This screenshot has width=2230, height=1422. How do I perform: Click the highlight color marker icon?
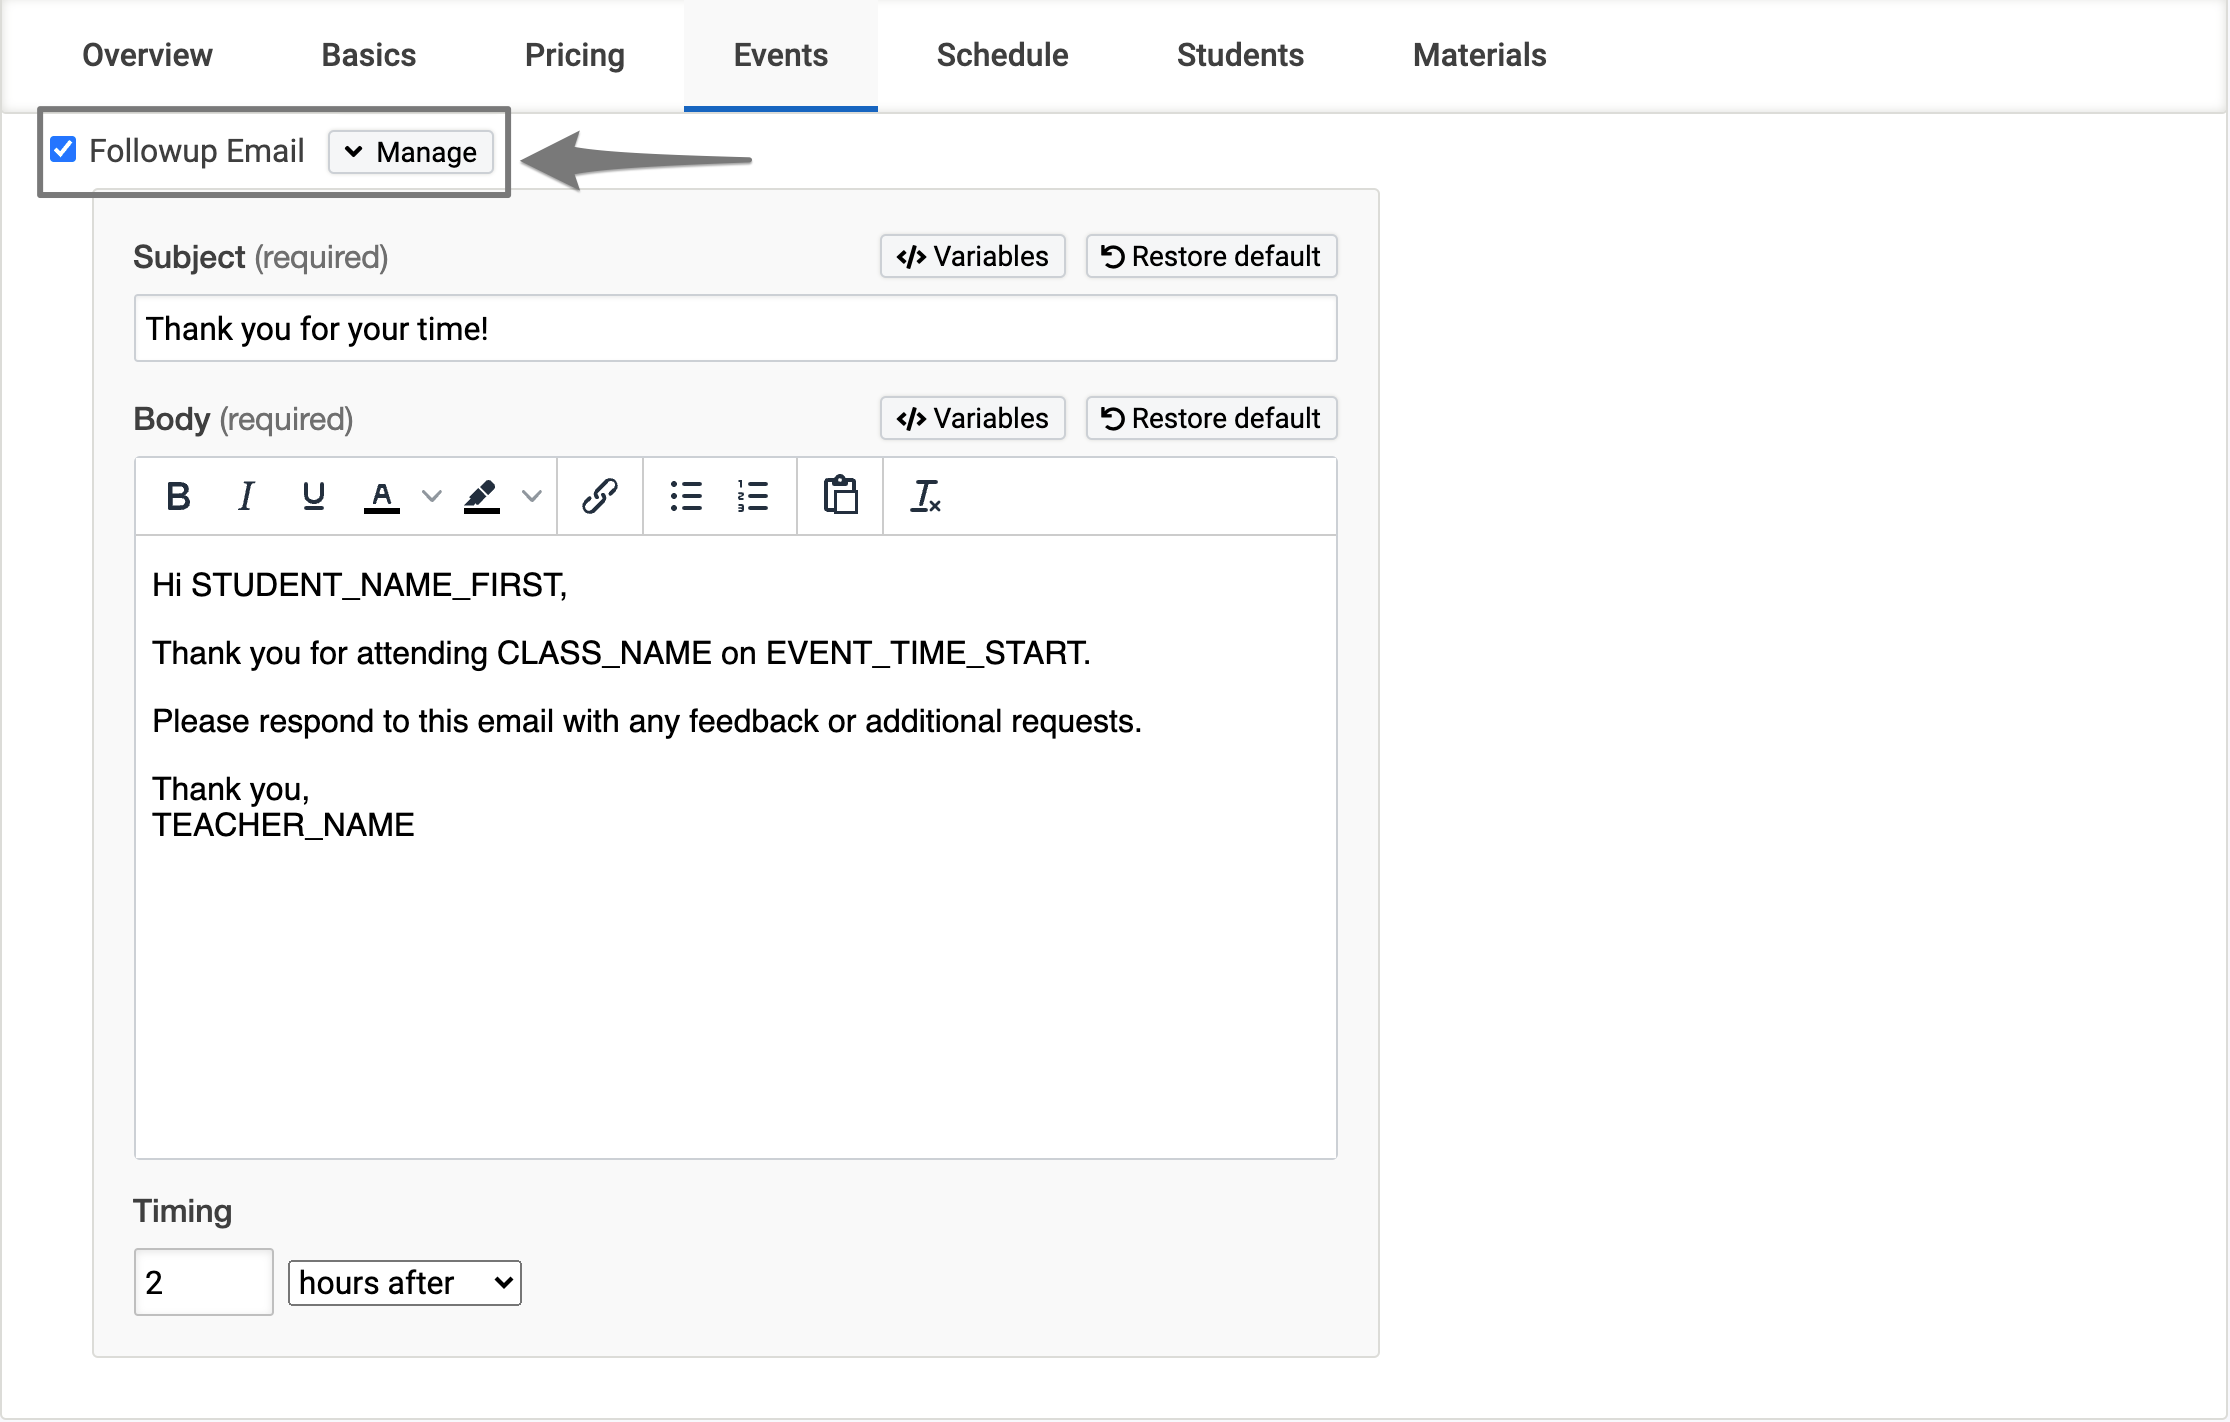coord(481,496)
